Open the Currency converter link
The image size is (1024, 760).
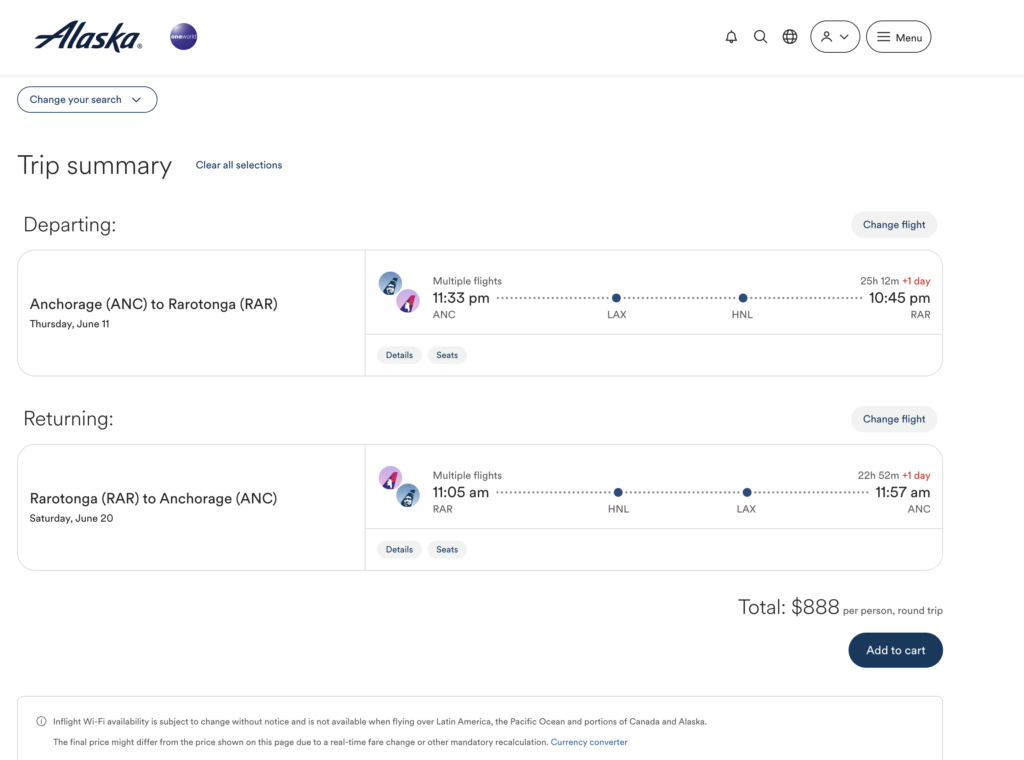pyautogui.click(x=589, y=742)
